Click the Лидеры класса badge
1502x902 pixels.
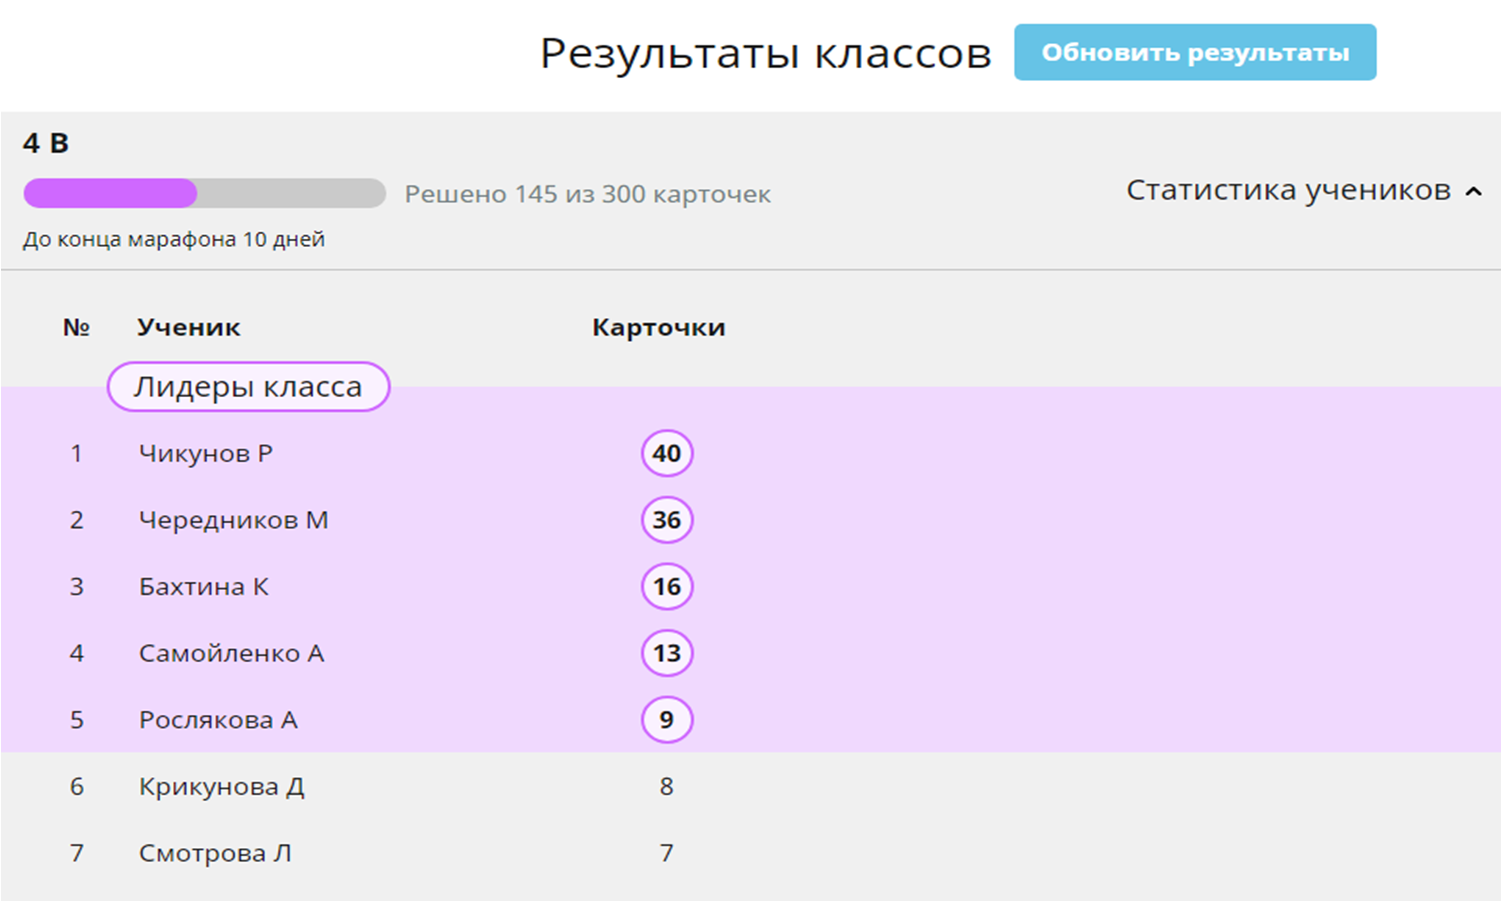(x=247, y=386)
